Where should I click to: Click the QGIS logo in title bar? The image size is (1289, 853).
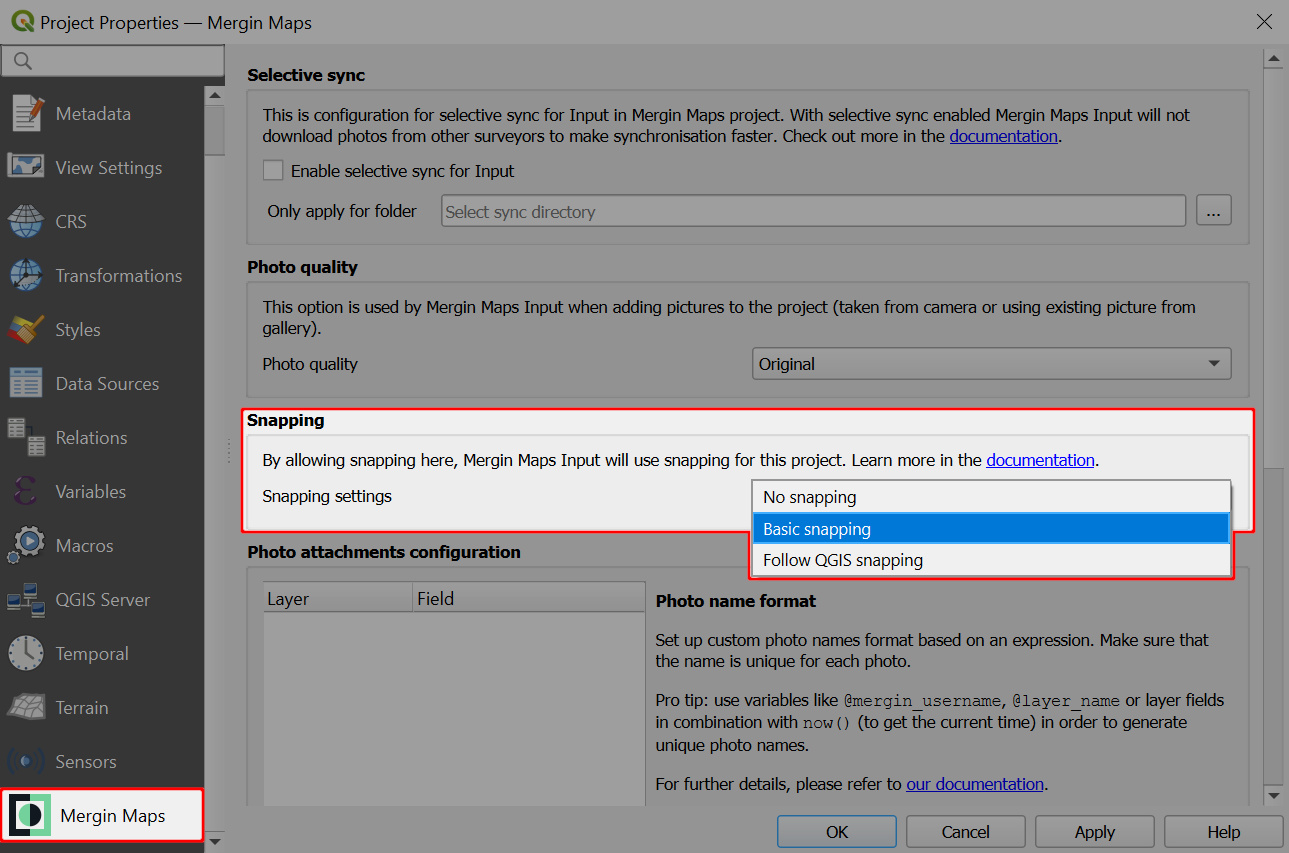coord(21,22)
